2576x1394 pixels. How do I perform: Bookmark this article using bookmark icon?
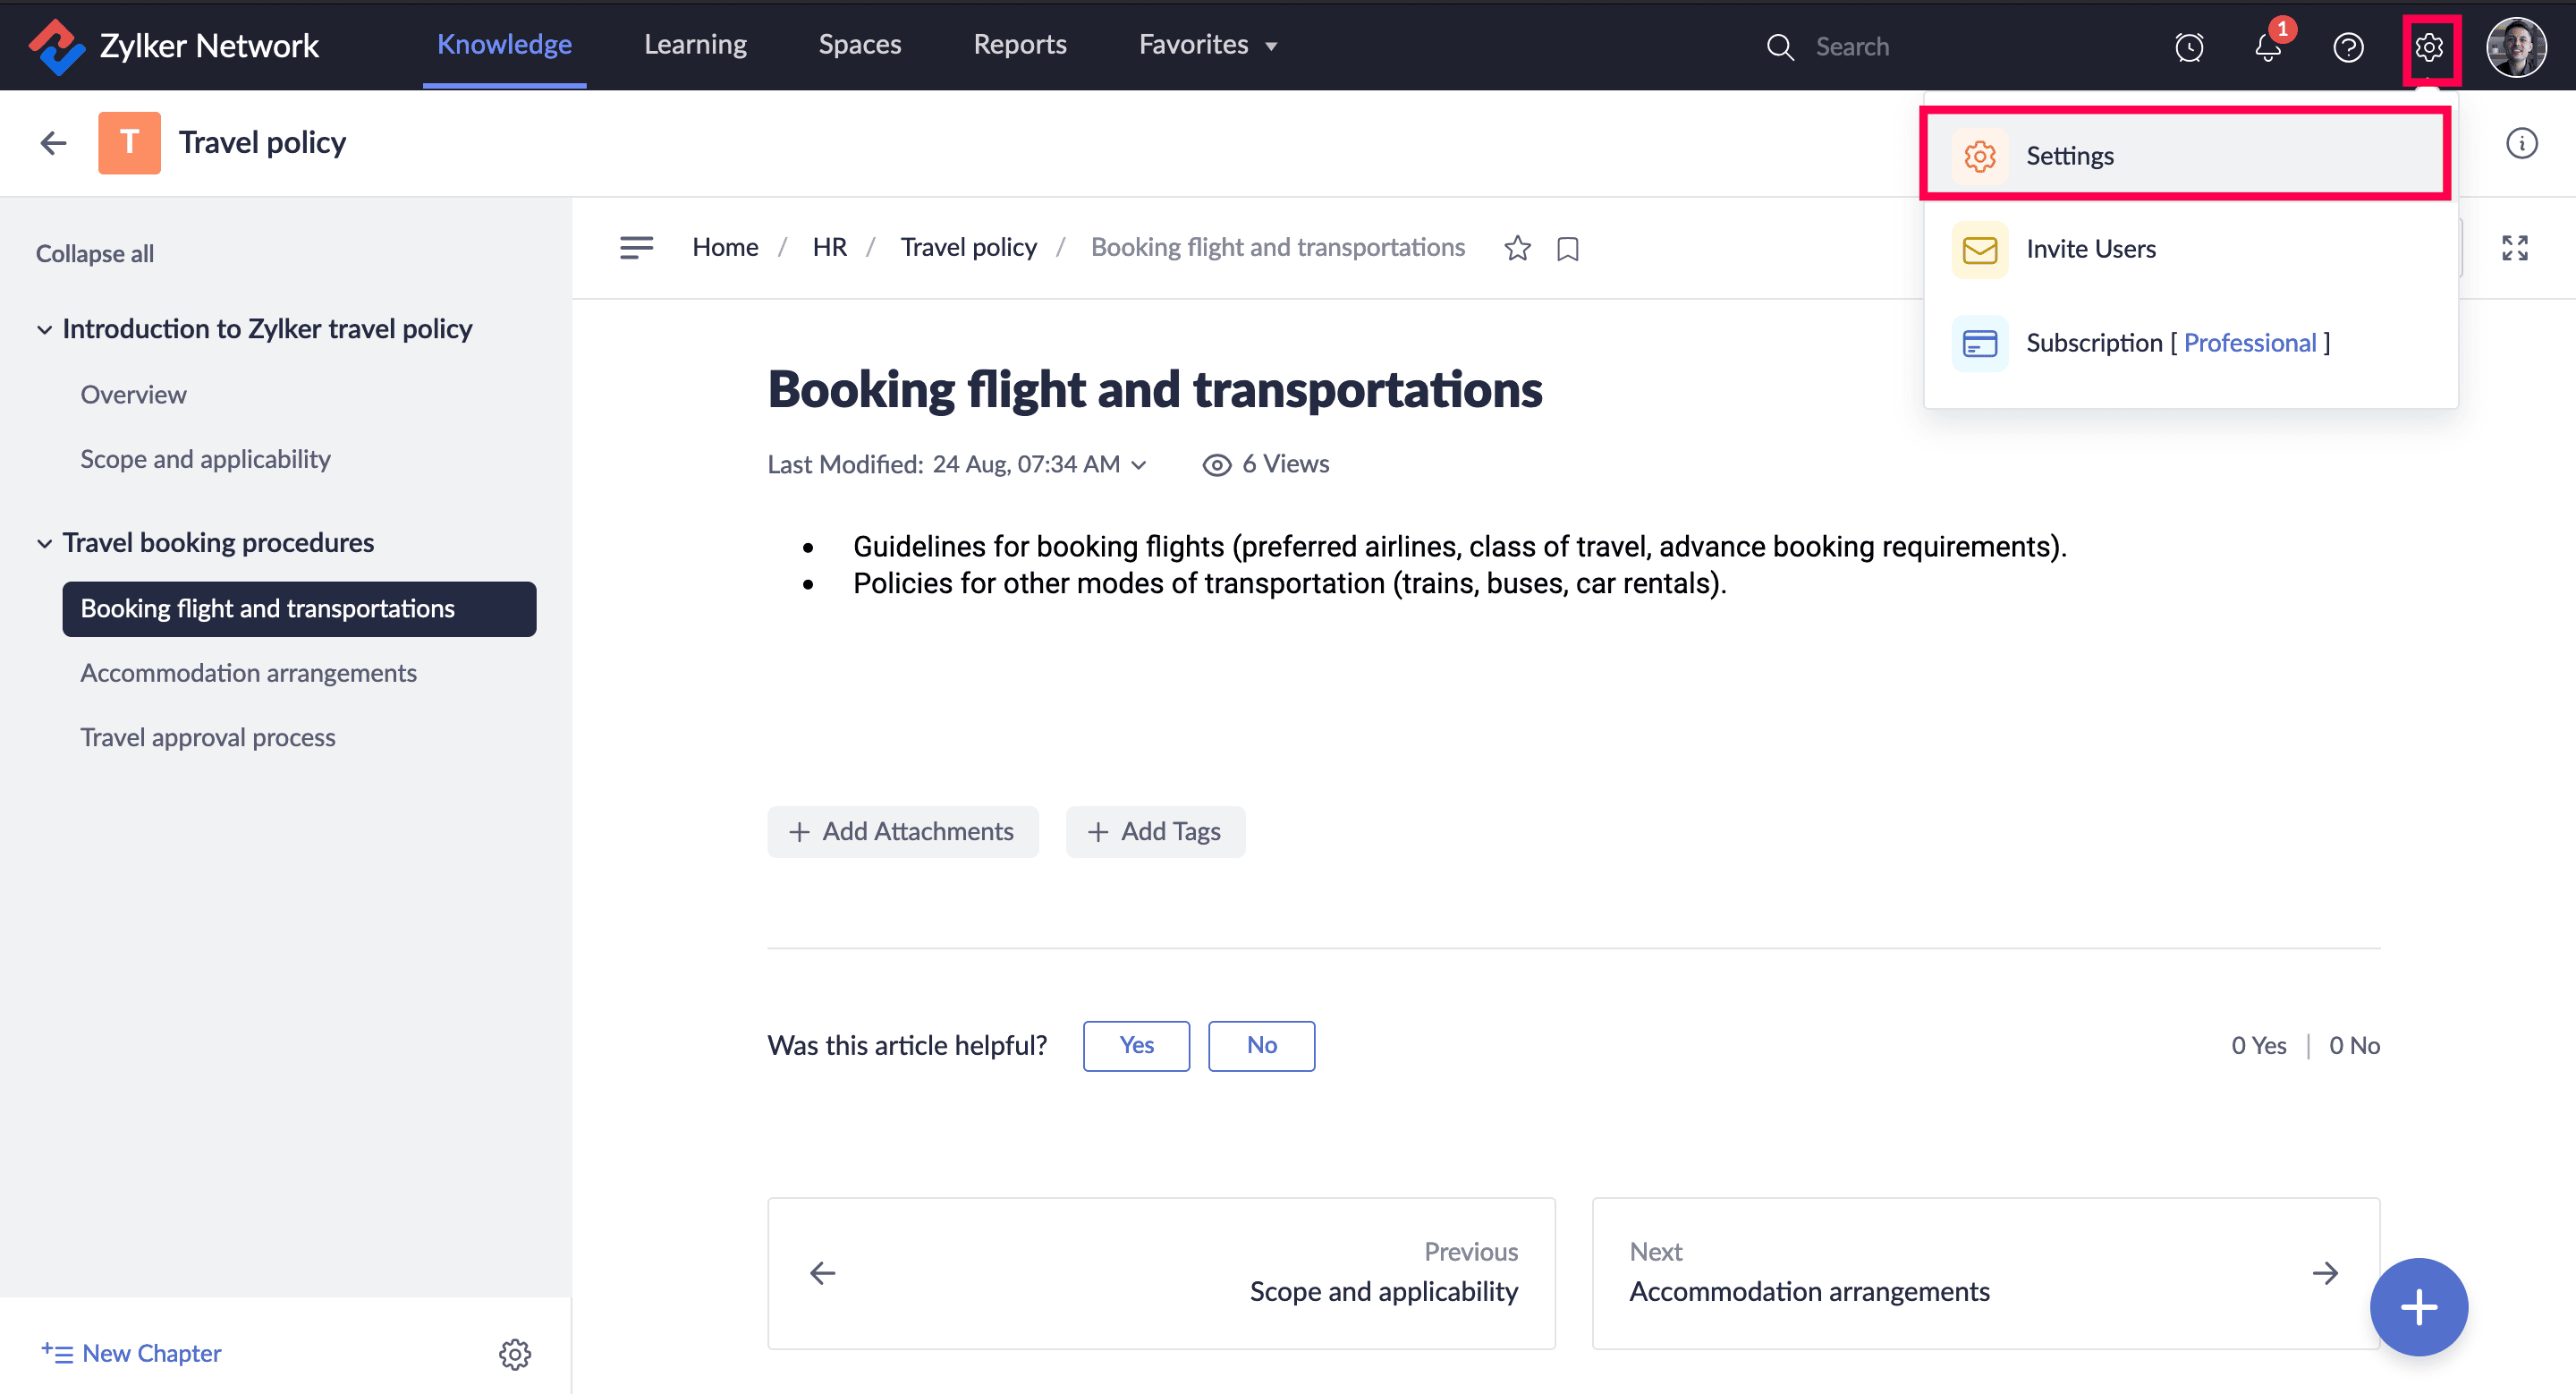(x=1567, y=248)
